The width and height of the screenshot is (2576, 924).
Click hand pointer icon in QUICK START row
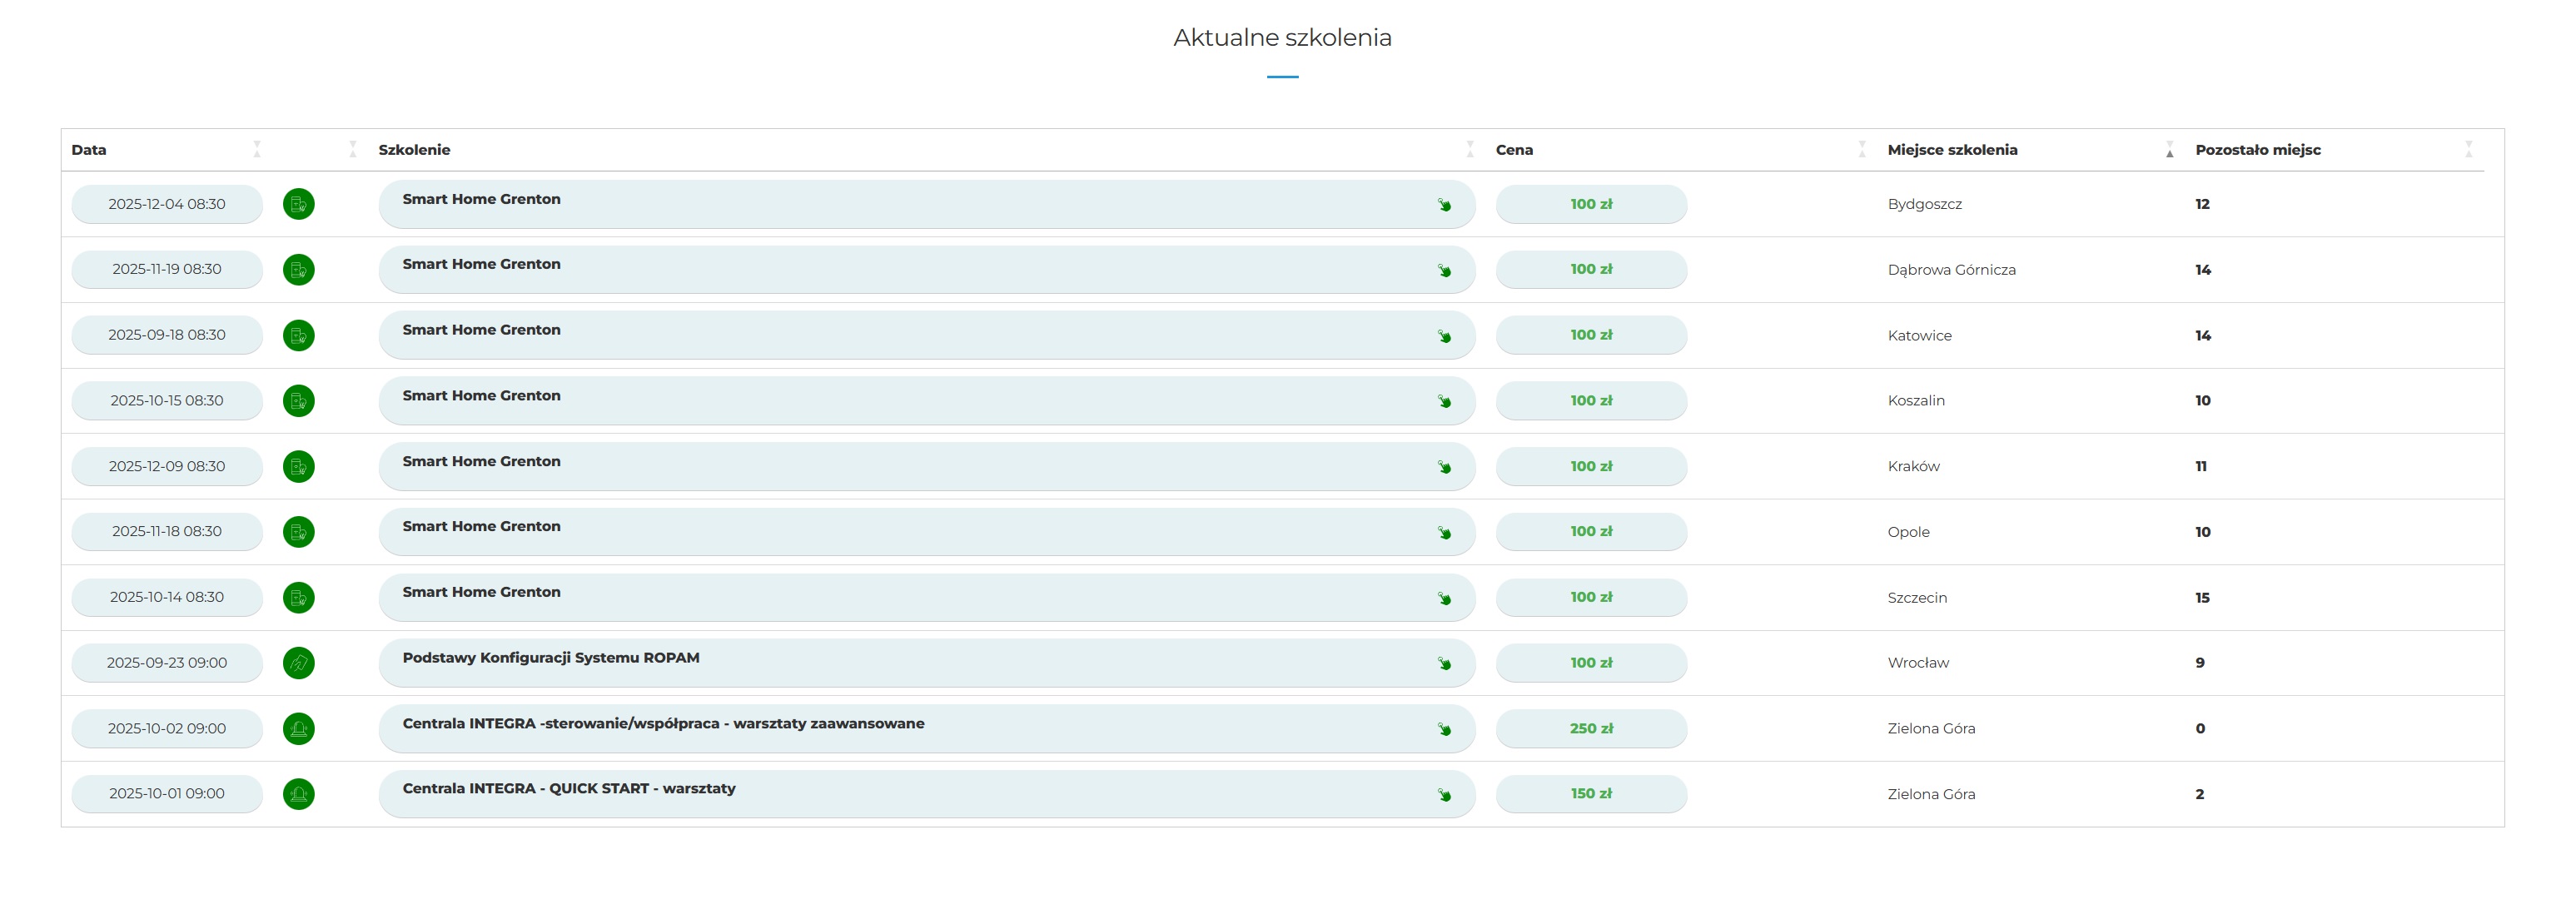1444,795
